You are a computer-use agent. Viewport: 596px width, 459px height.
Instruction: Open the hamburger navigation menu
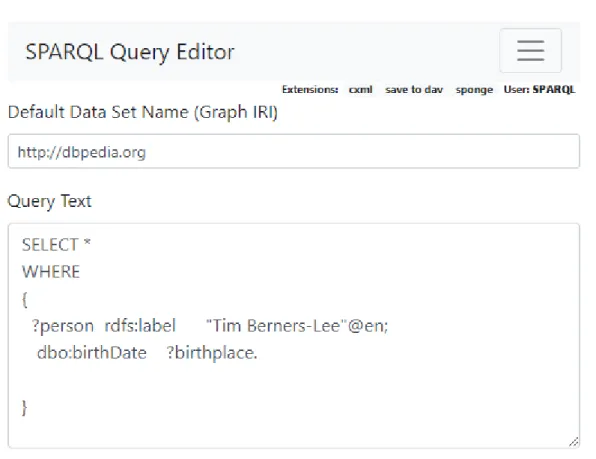point(530,50)
